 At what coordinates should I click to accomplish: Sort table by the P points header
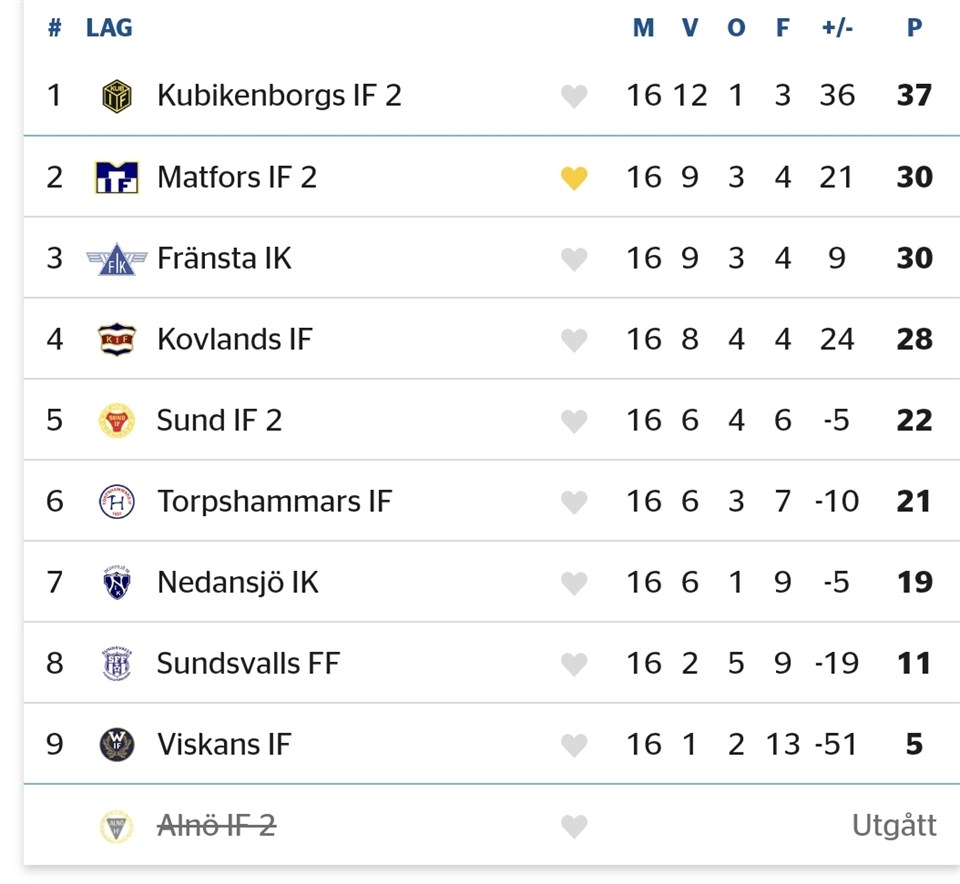pos(914,28)
